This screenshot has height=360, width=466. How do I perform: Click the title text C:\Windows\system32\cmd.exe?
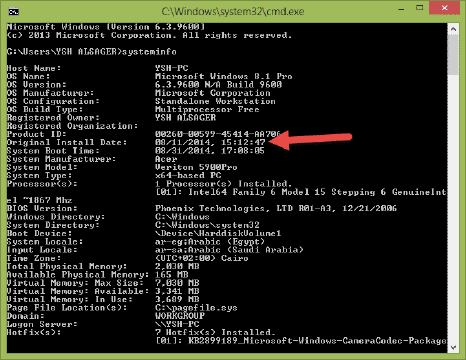(x=233, y=12)
